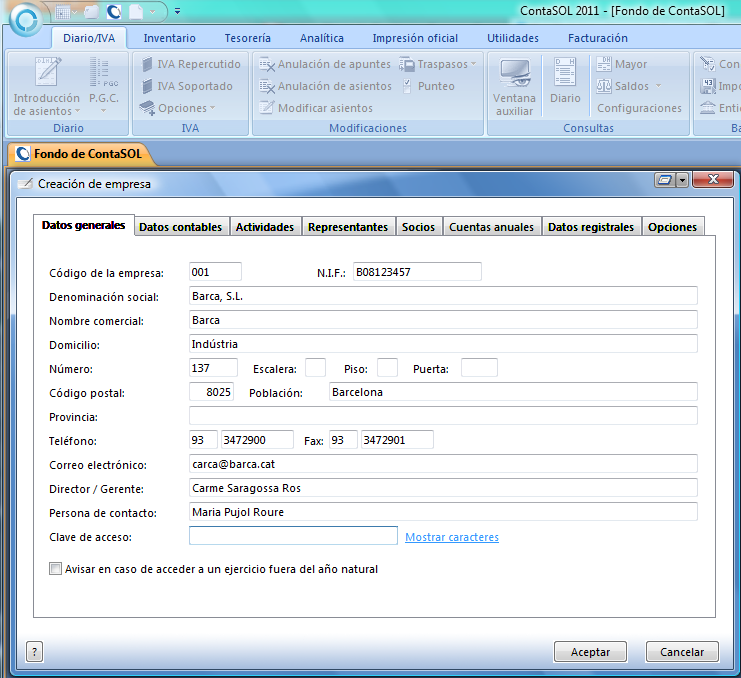The image size is (741, 678).
Task: Click the Ventana auxiliar monitor icon
Action: coord(514,74)
